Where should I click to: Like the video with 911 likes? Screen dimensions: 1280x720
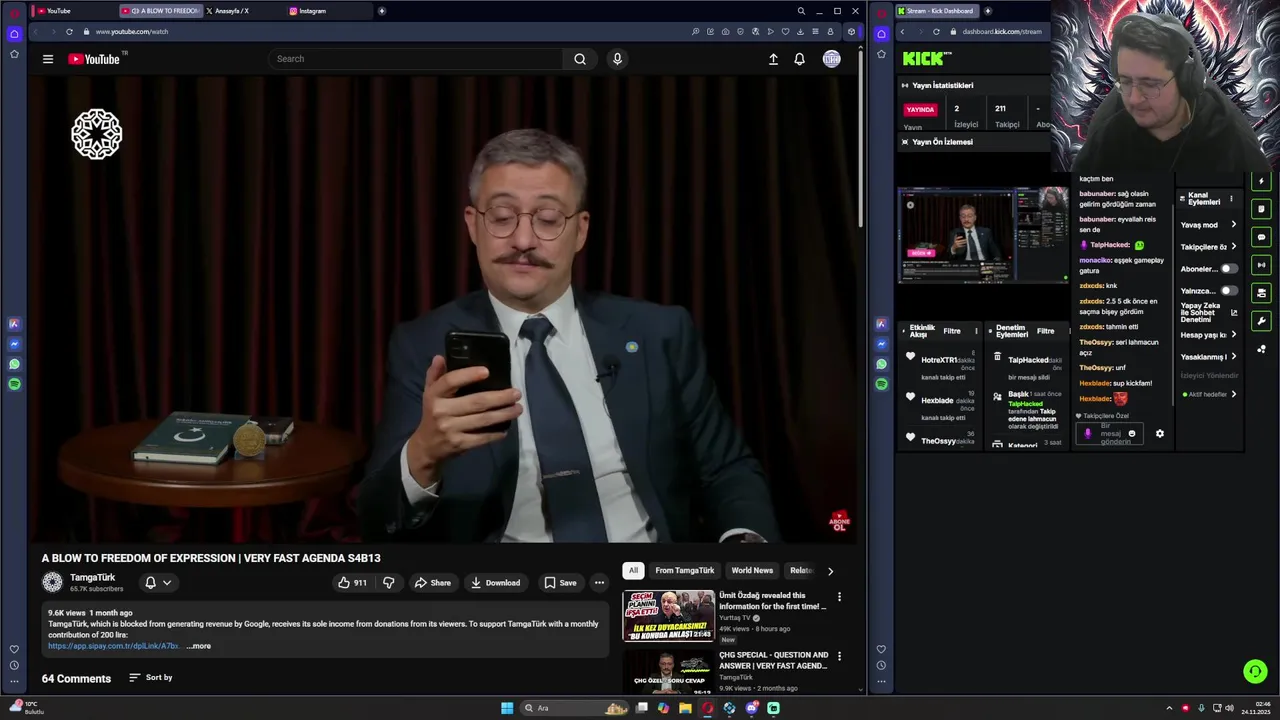(x=352, y=583)
